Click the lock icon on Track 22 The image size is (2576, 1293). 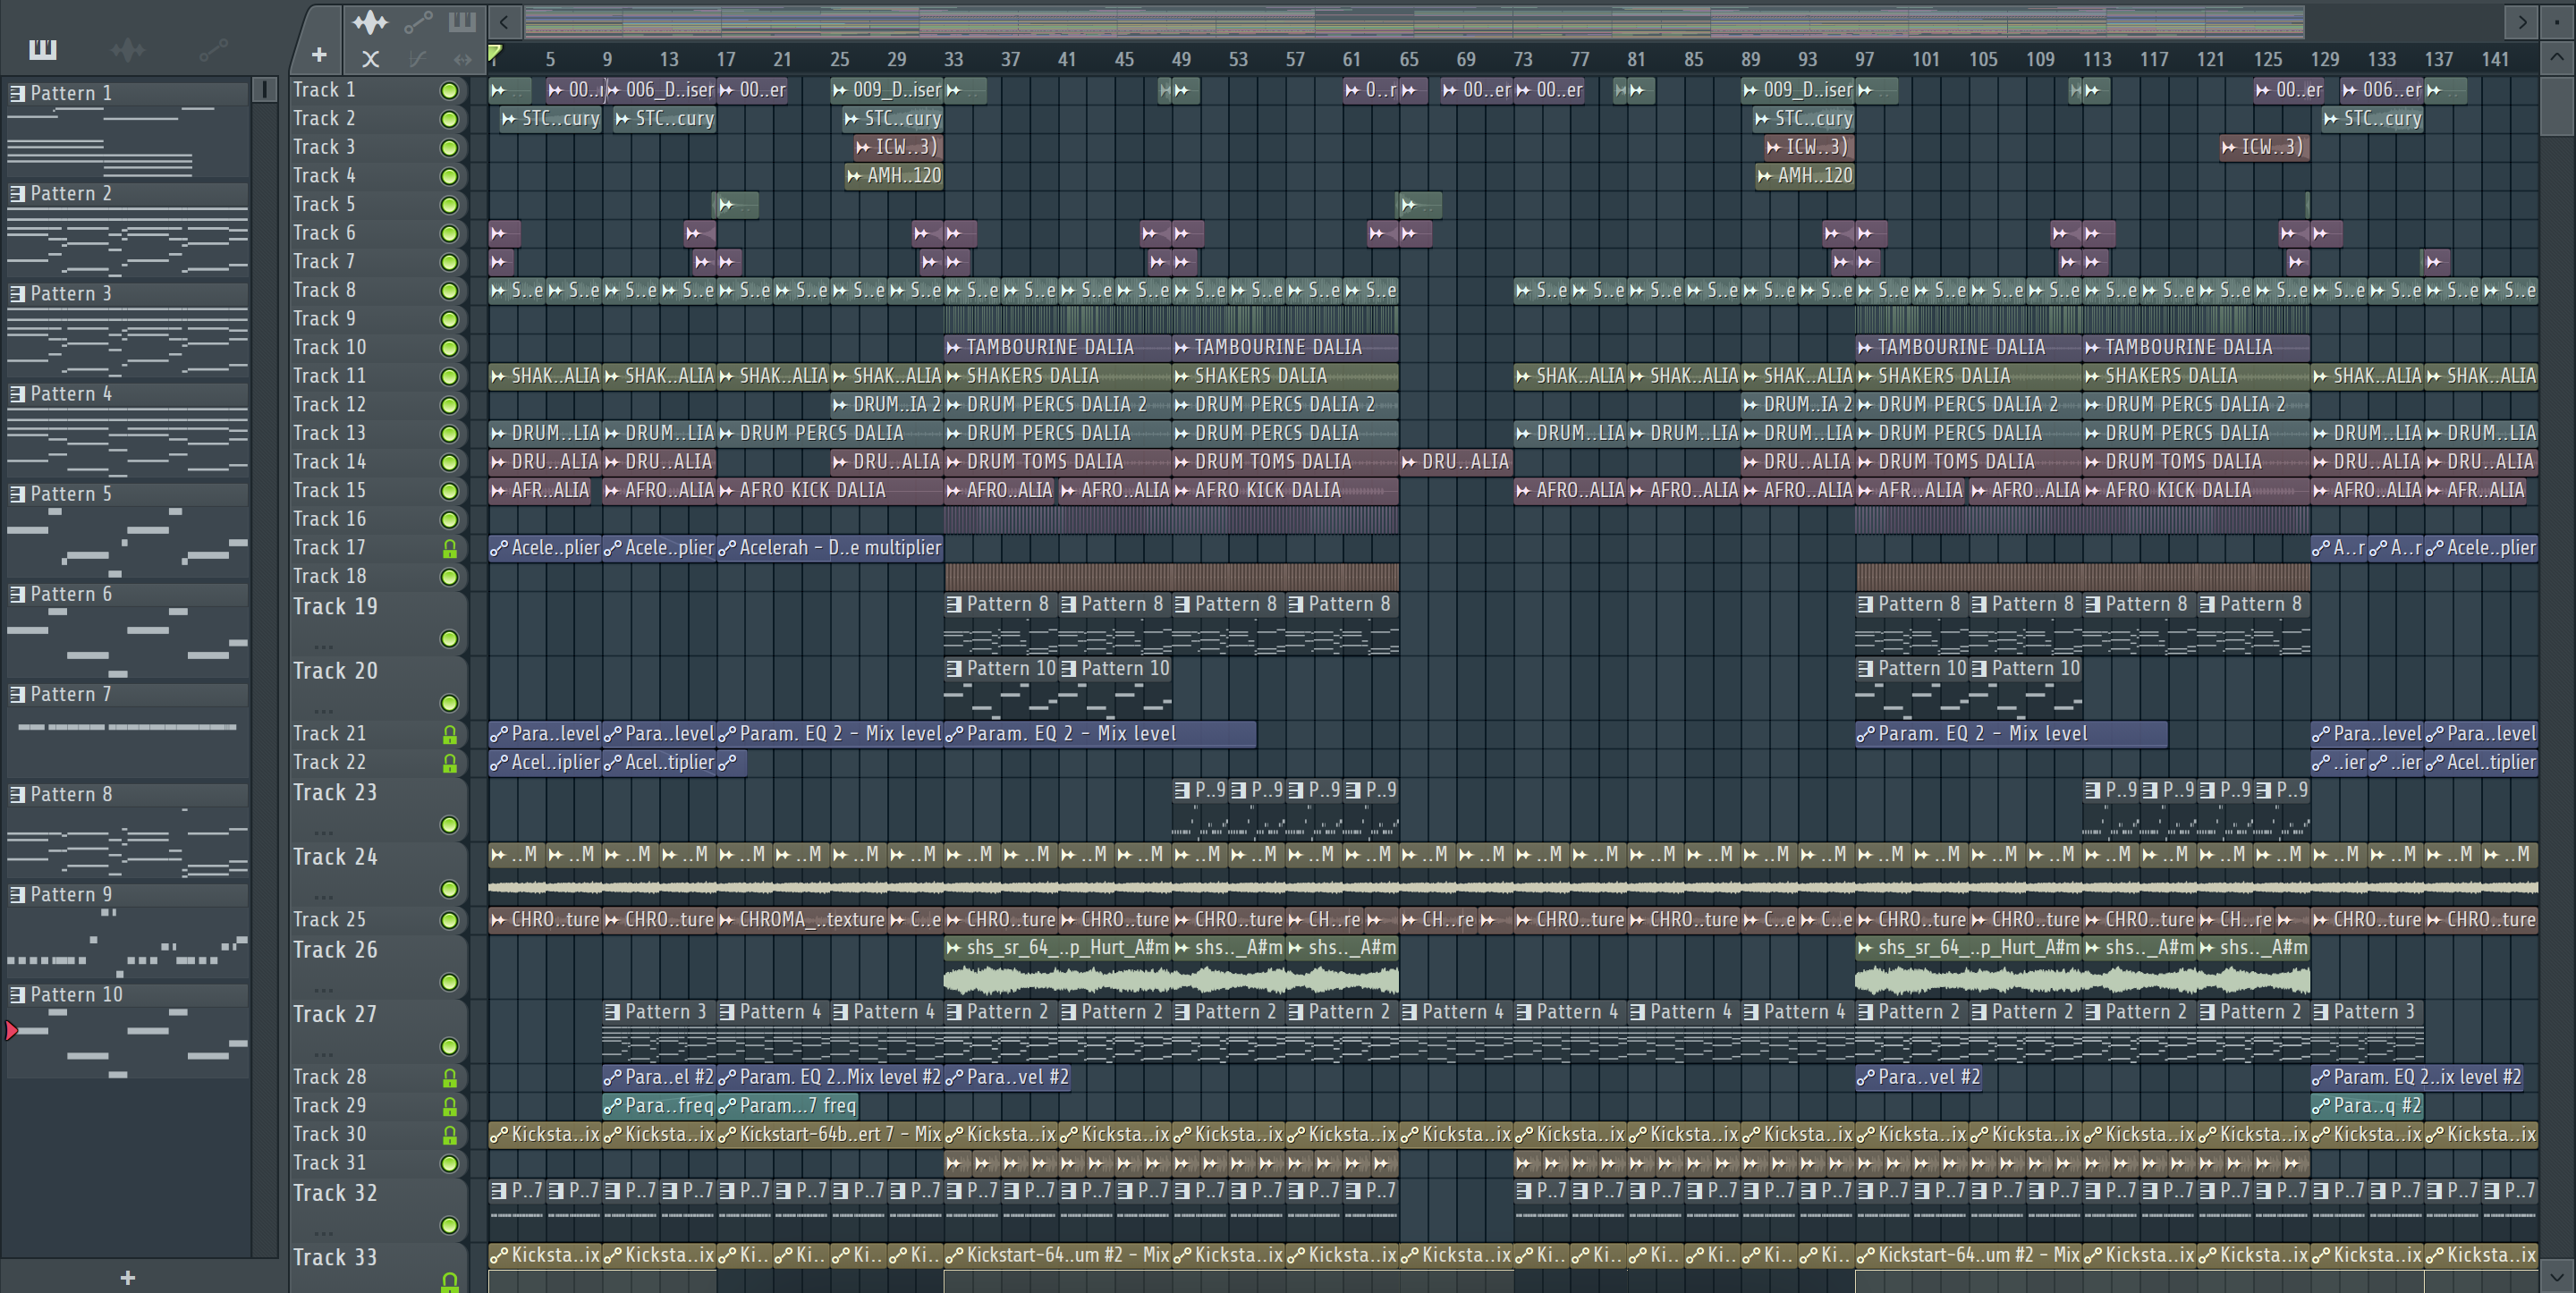click(x=450, y=763)
